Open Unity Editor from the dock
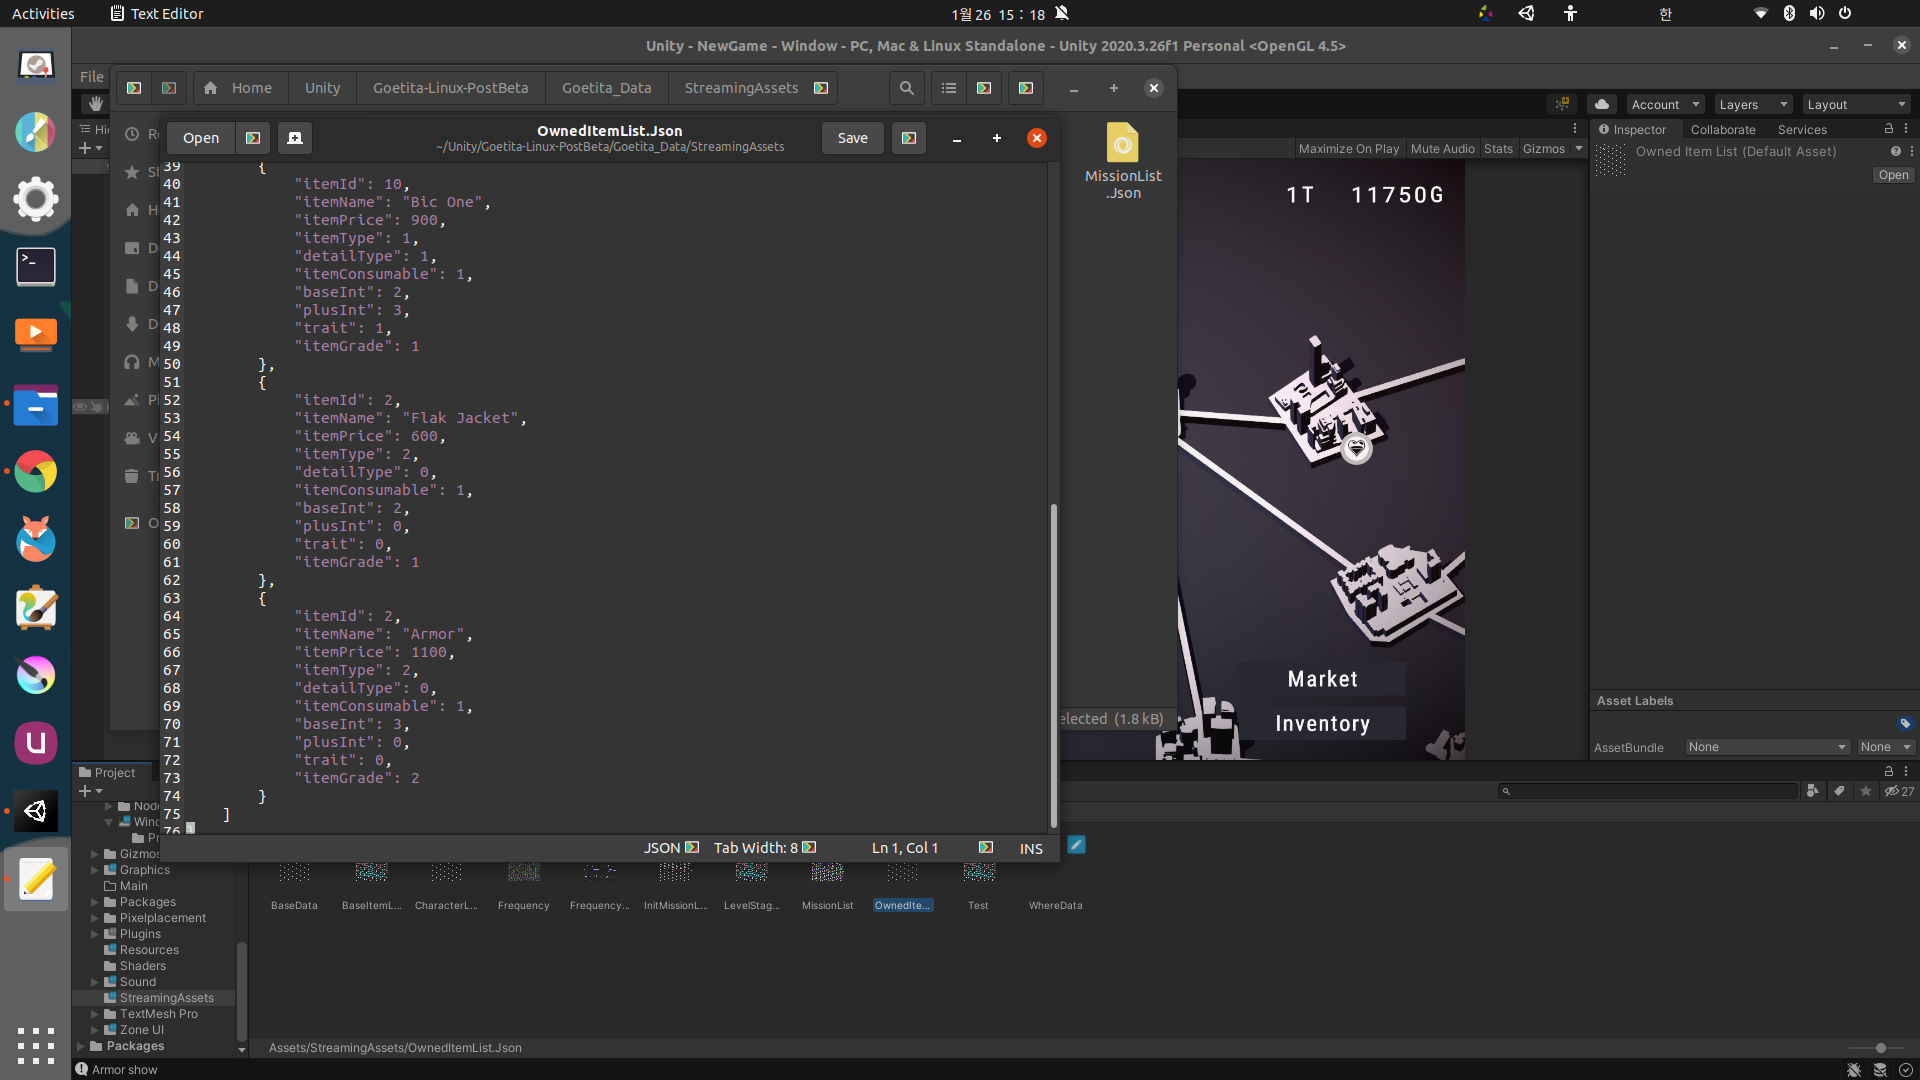This screenshot has width=1920, height=1080. pyautogui.click(x=36, y=811)
